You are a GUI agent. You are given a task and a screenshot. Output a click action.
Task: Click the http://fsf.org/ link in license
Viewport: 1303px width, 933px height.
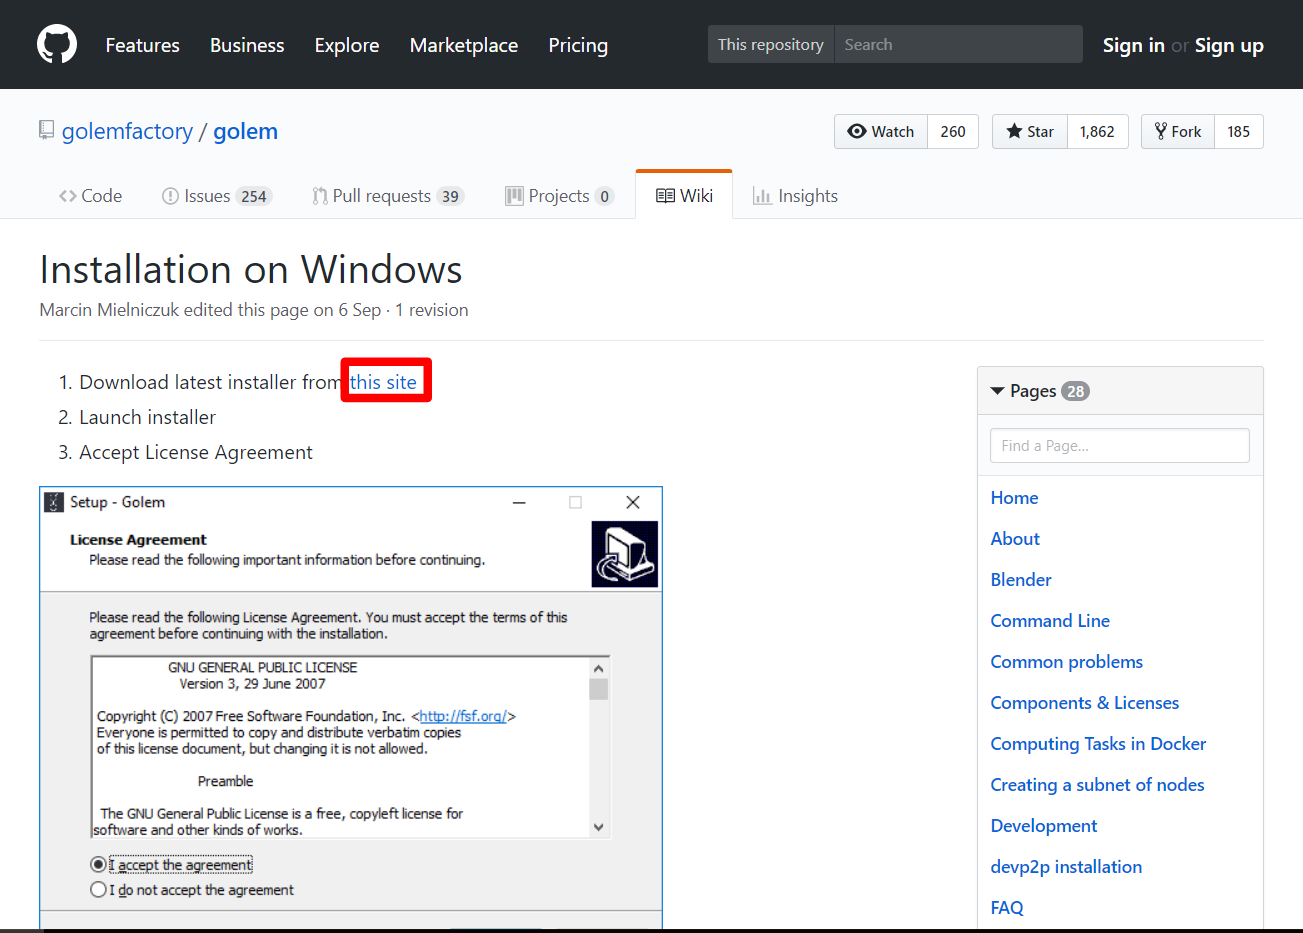coord(463,716)
